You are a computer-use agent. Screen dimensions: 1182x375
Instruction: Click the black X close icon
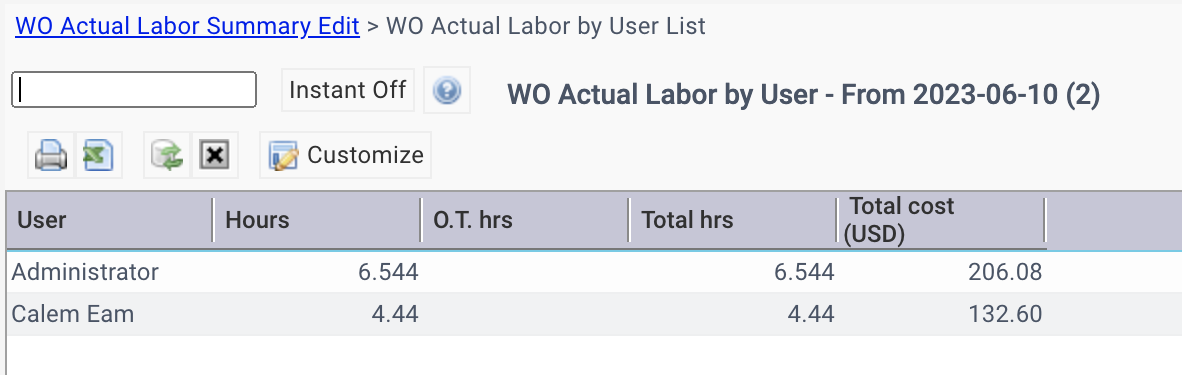(215, 155)
